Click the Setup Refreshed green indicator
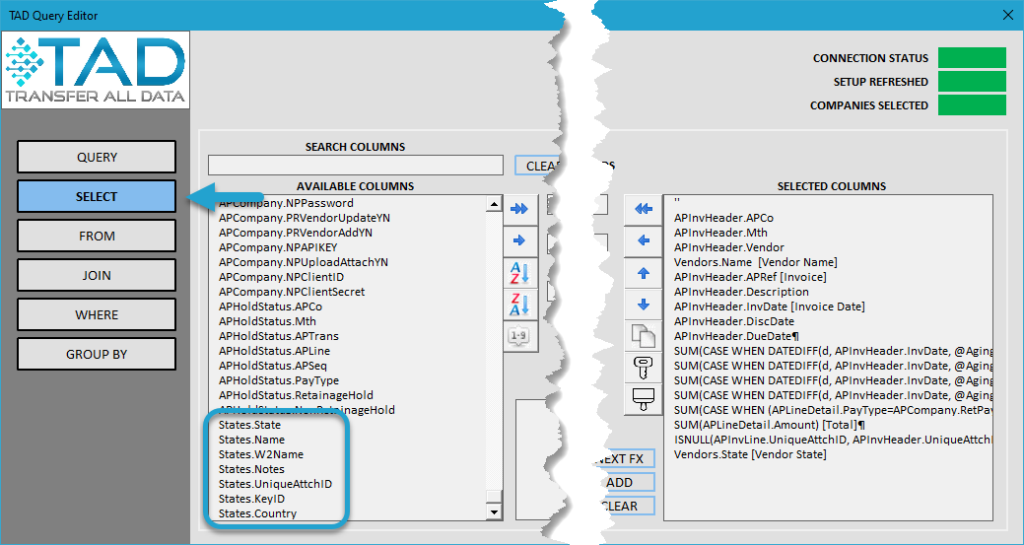Image resolution: width=1024 pixels, height=545 pixels. (x=972, y=82)
